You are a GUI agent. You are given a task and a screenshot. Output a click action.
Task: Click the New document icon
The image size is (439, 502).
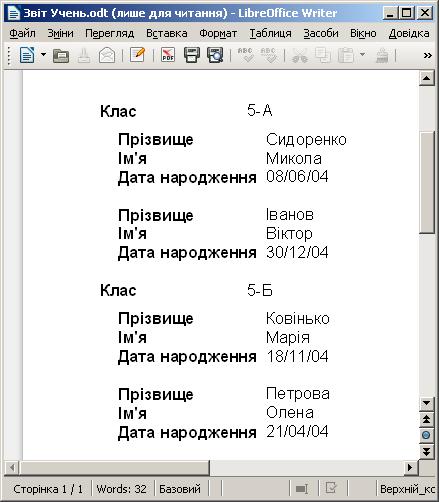[27, 55]
